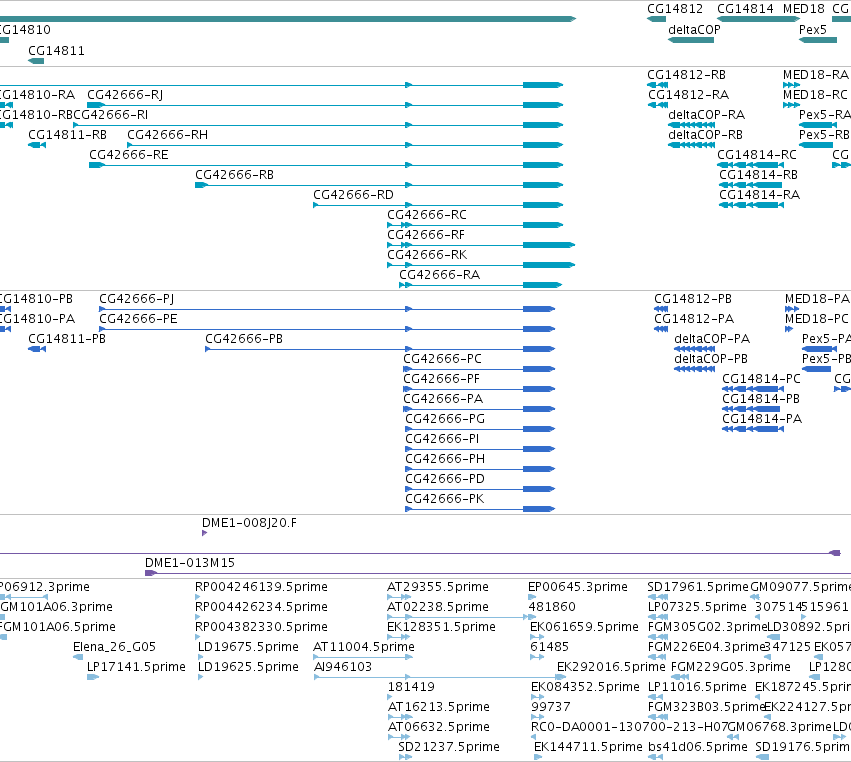Click the CG42666-RI transcript label
The image size is (851, 762).
pyautogui.click(x=111, y=115)
